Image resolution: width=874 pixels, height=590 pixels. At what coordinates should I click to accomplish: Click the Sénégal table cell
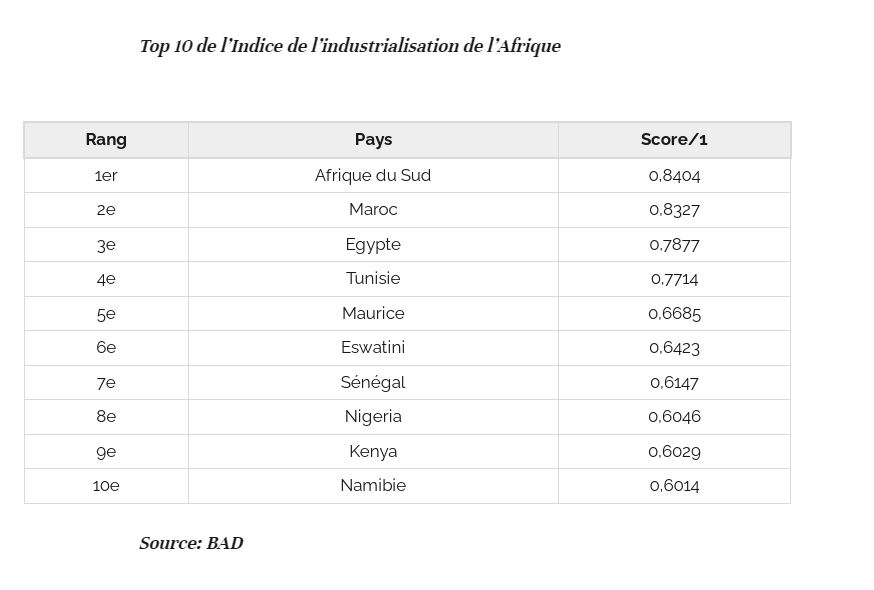point(373,383)
